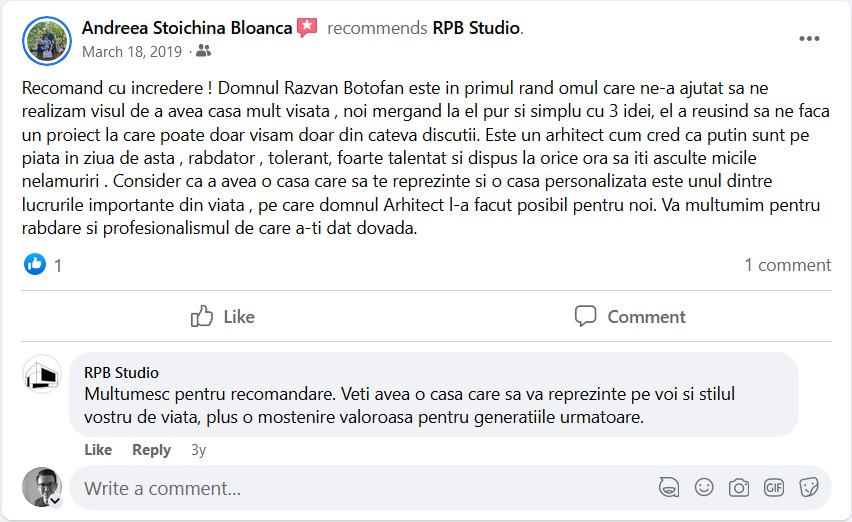Click the avatar sticker icon in comment box

click(669, 488)
